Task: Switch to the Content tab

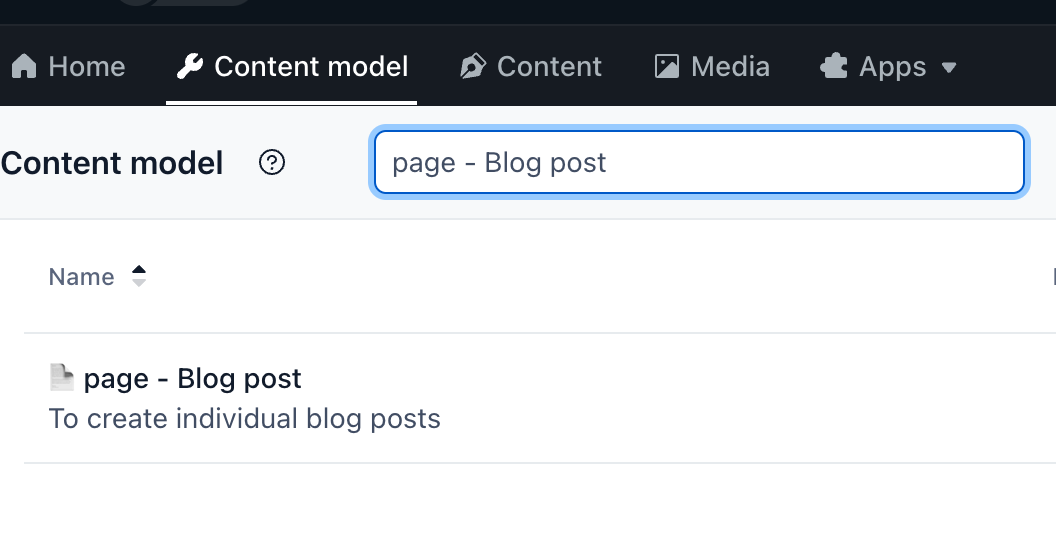Action: click(x=549, y=67)
